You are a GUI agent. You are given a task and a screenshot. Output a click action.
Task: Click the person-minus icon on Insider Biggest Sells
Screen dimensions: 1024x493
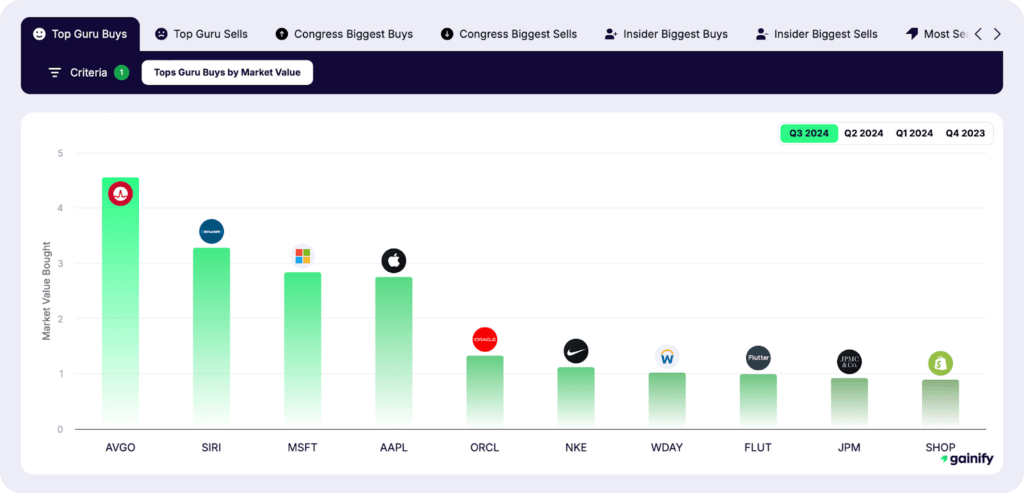point(761,34)
